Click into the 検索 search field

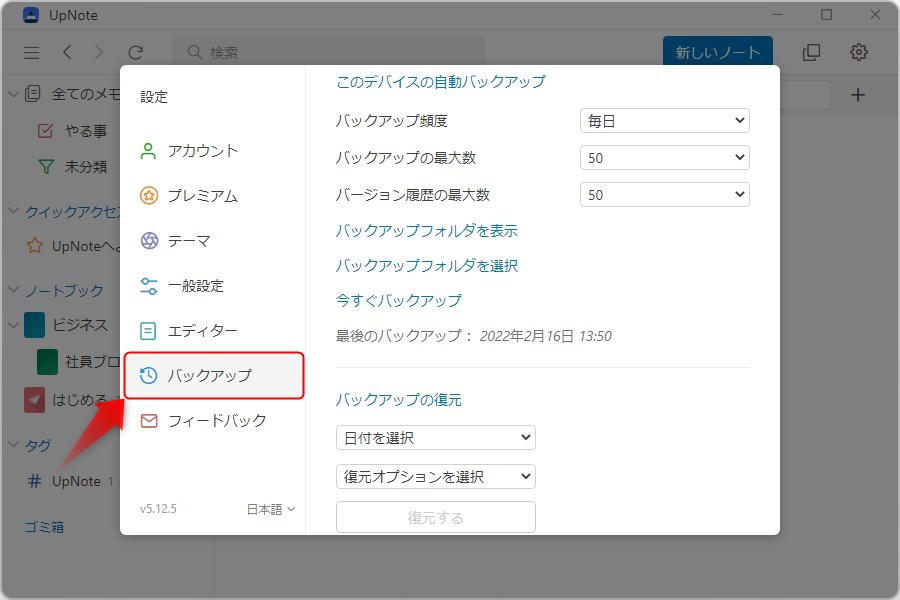pos(328,52)
